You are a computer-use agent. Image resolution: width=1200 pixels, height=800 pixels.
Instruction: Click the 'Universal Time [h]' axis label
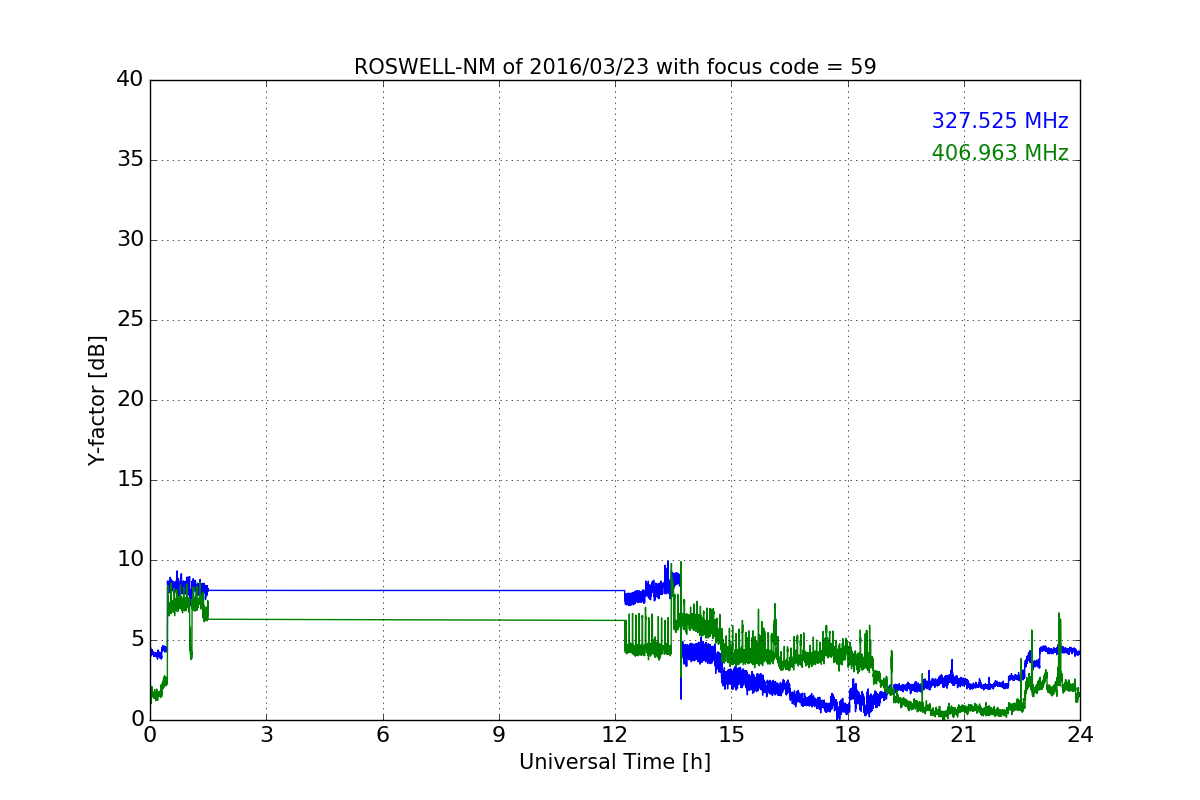pyautogui.click(x=615, y=762)
